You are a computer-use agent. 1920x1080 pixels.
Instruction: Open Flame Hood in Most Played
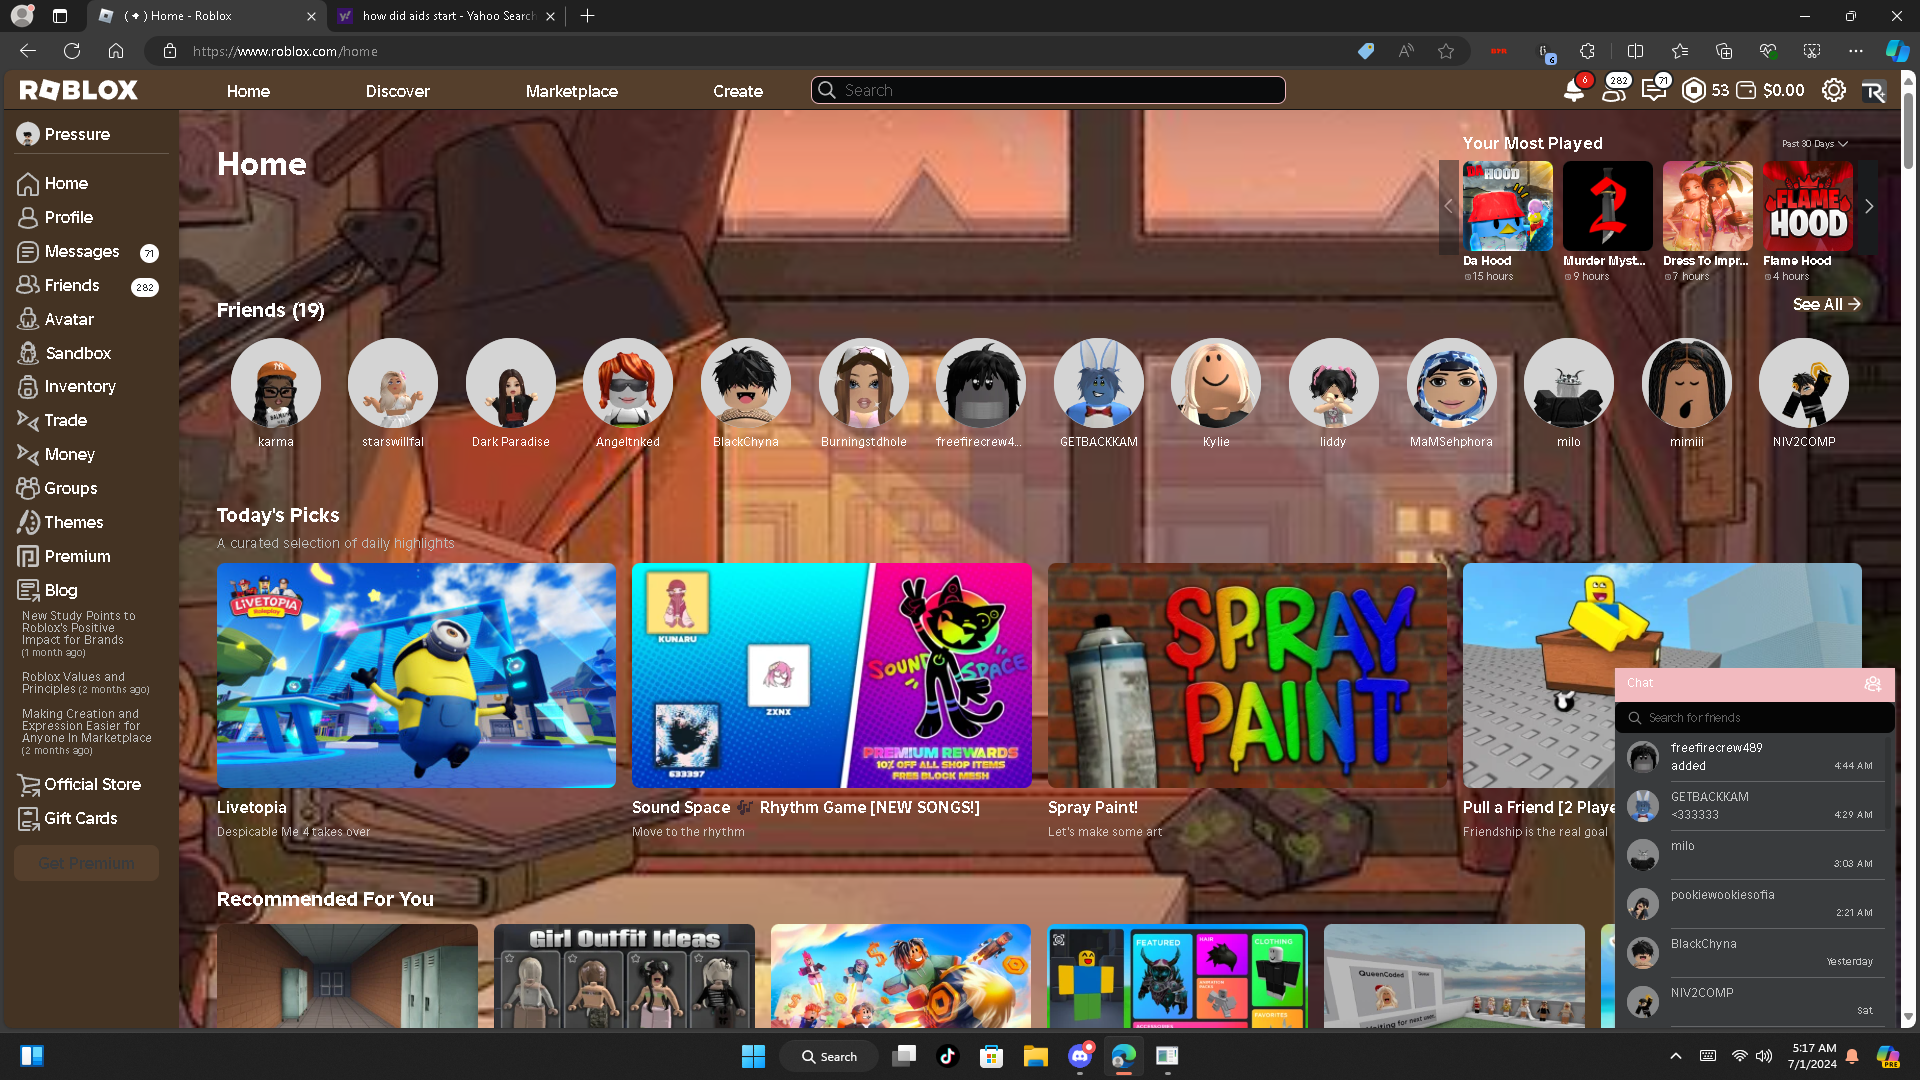1808,206
